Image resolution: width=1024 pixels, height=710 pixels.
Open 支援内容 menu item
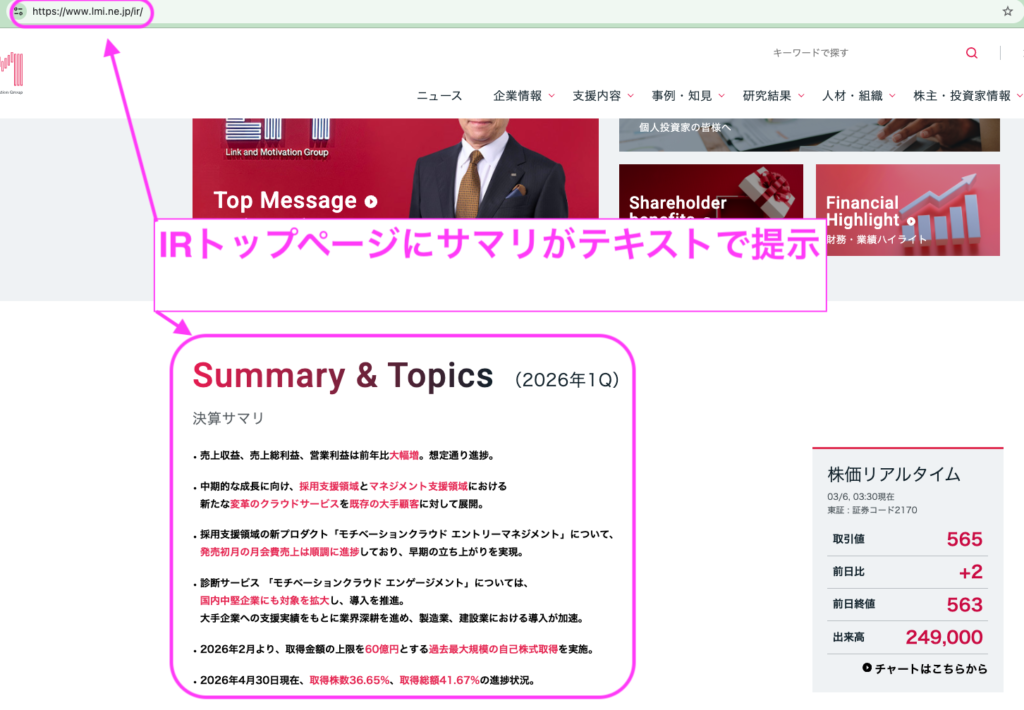pyautogui.click(x=597, y=96)
